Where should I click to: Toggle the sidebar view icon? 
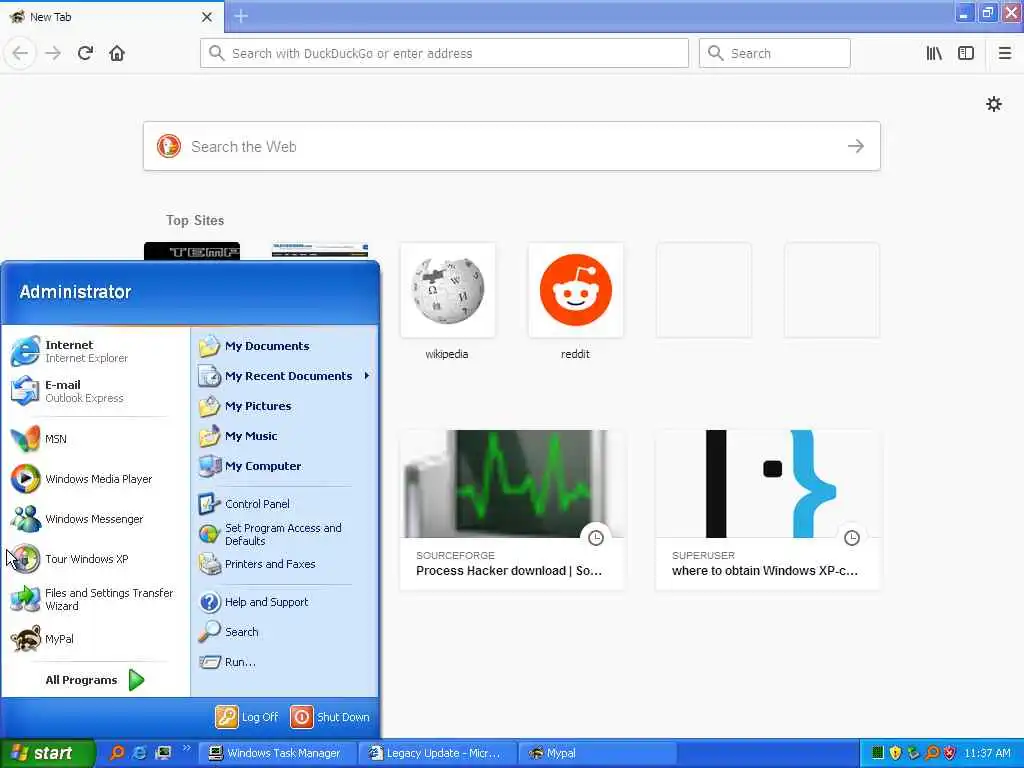coord(966,53)
